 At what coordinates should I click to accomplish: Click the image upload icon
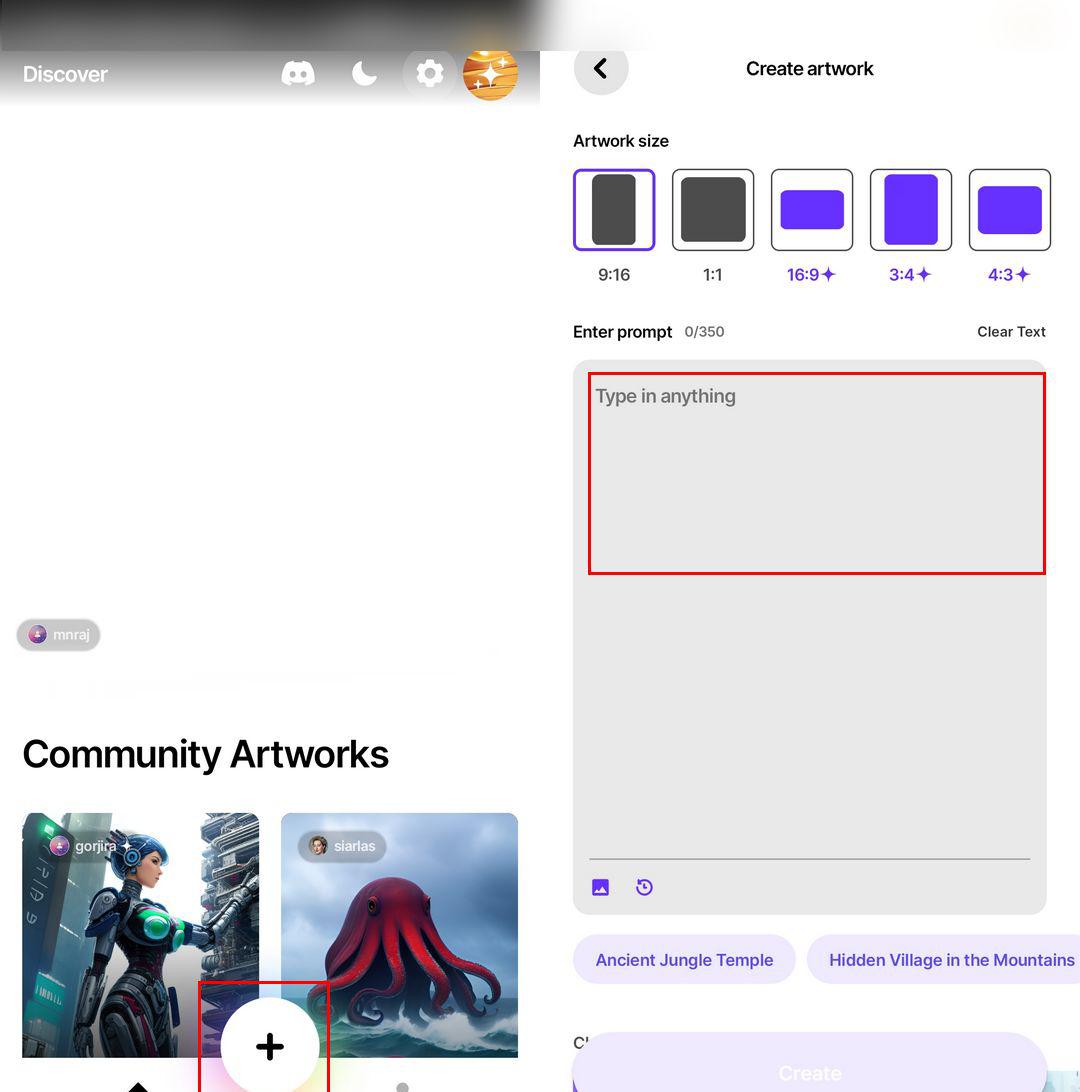coord(600,887)
